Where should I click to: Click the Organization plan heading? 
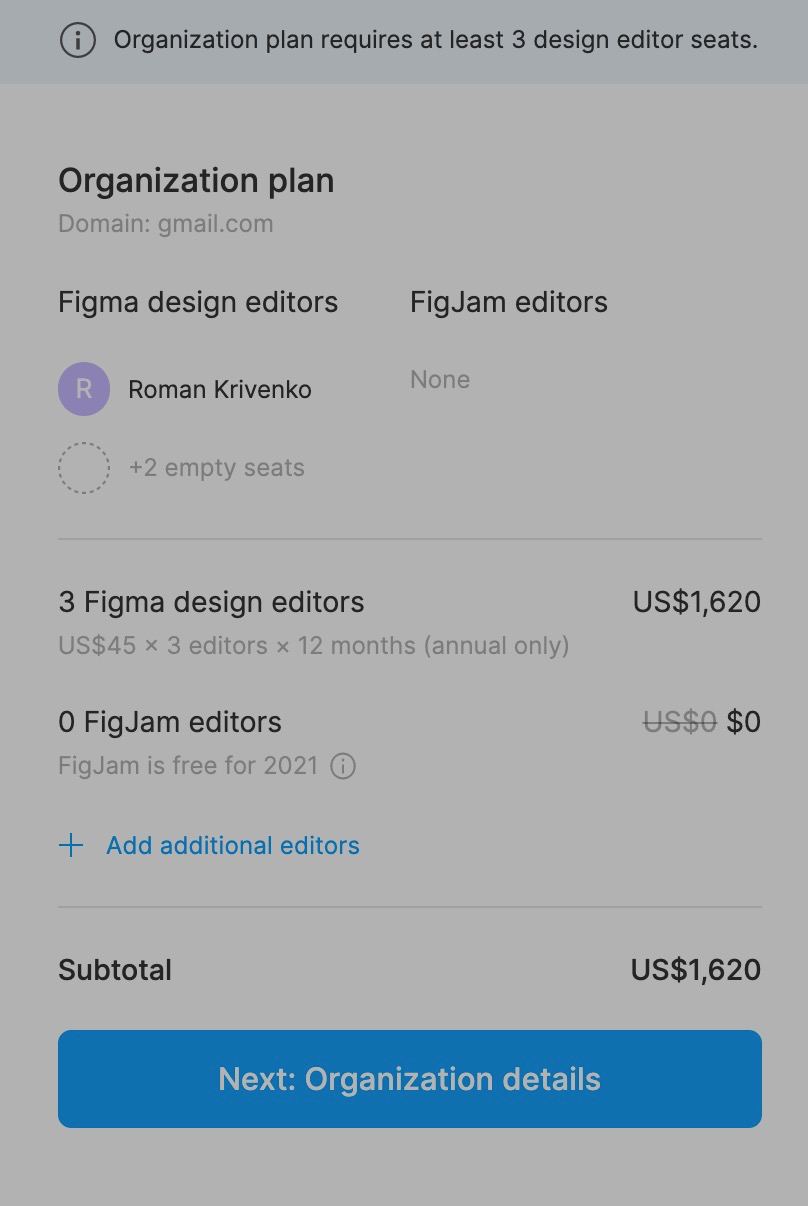pos(196,181)
